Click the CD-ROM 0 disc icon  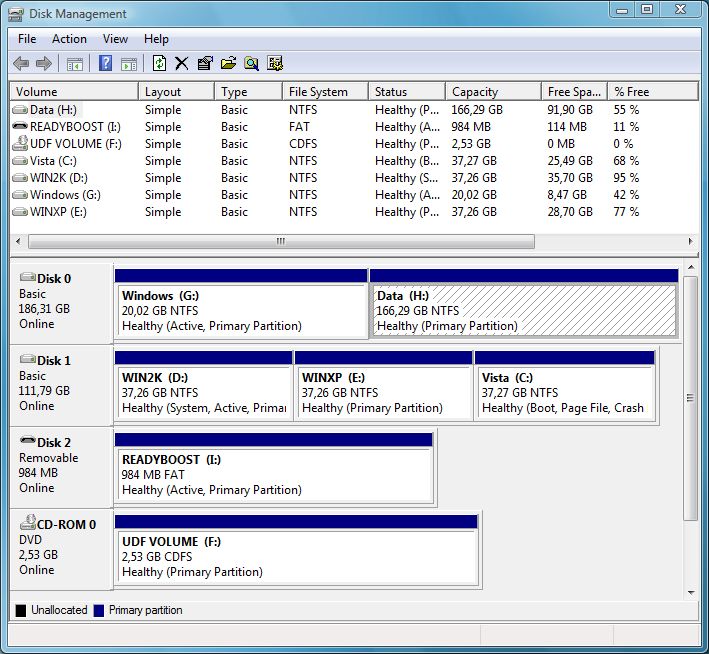pyautogui.click(x=28, y=522)
